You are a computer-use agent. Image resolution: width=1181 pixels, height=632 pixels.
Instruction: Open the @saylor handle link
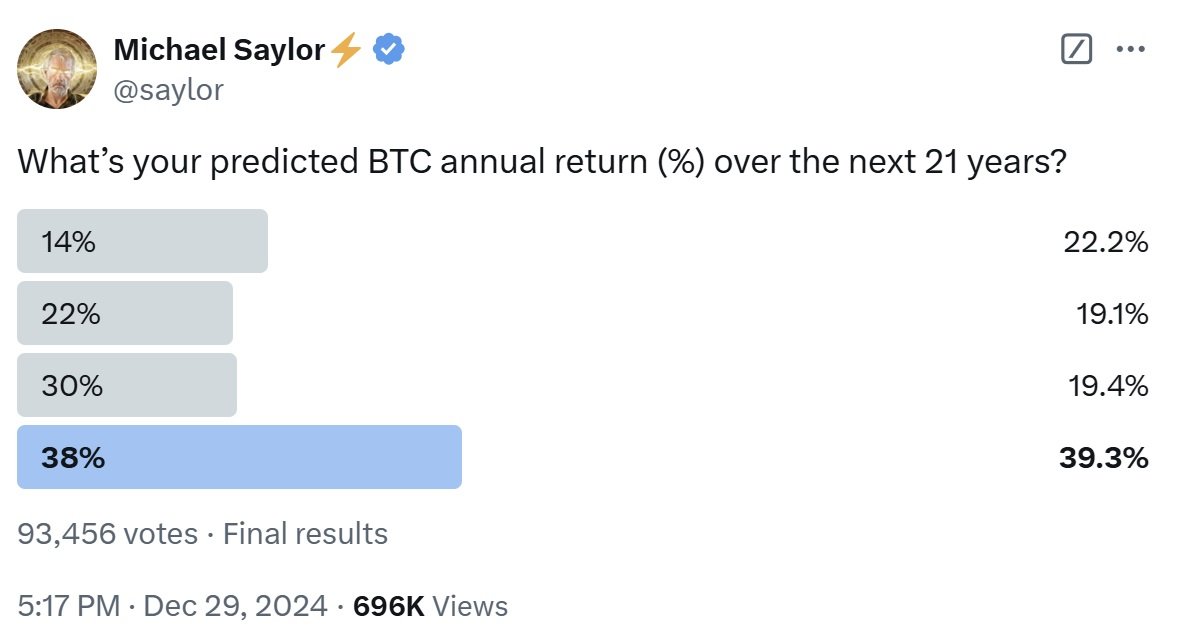point(169,89)
